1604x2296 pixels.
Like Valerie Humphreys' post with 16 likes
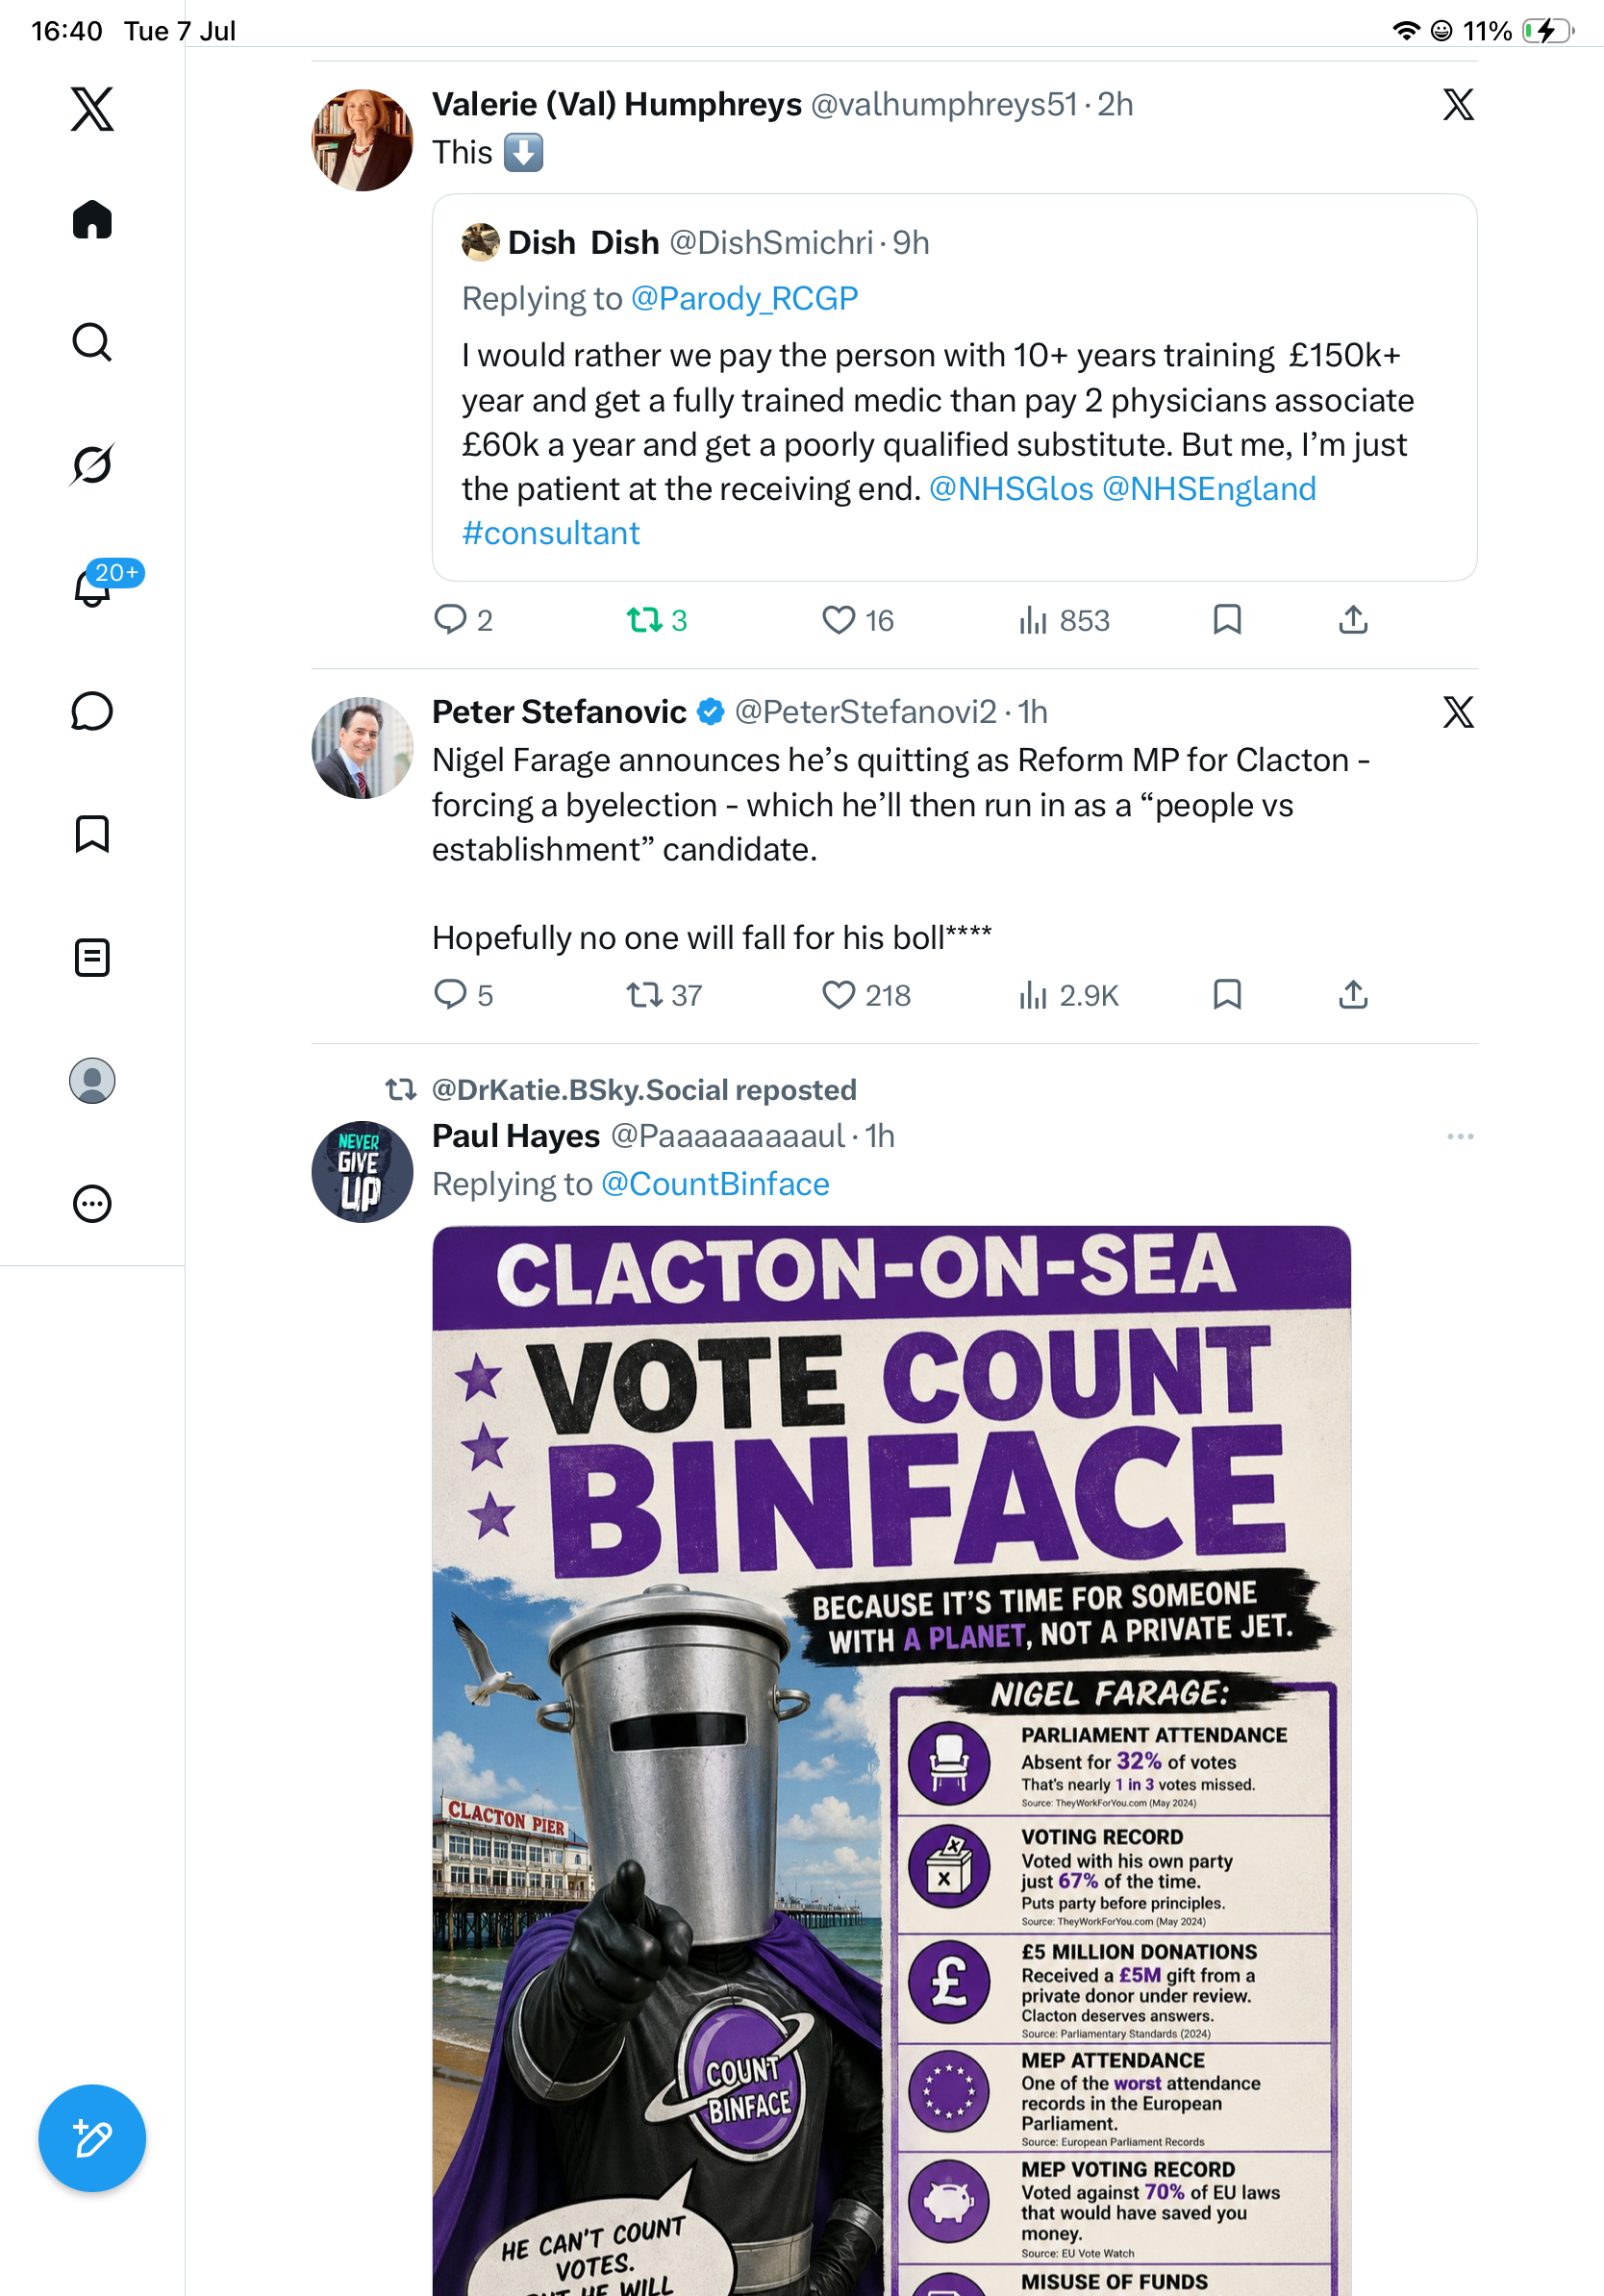[857, 620]
